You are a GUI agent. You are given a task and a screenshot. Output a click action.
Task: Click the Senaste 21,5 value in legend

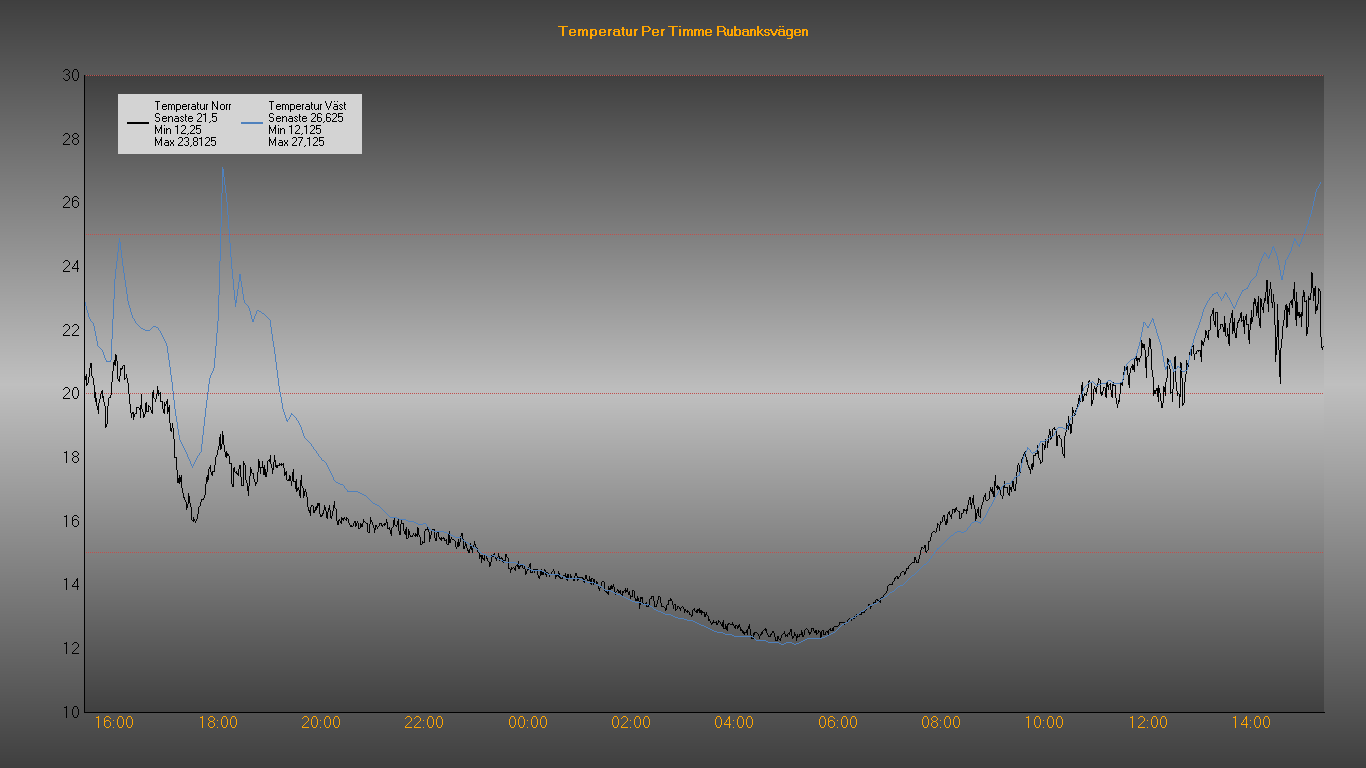click(x=185, y=118)
